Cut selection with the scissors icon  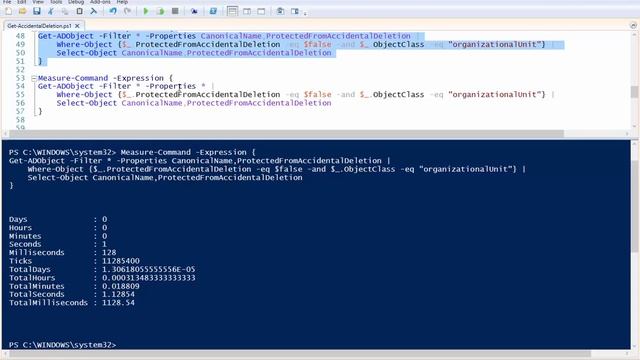click(51, 11)
